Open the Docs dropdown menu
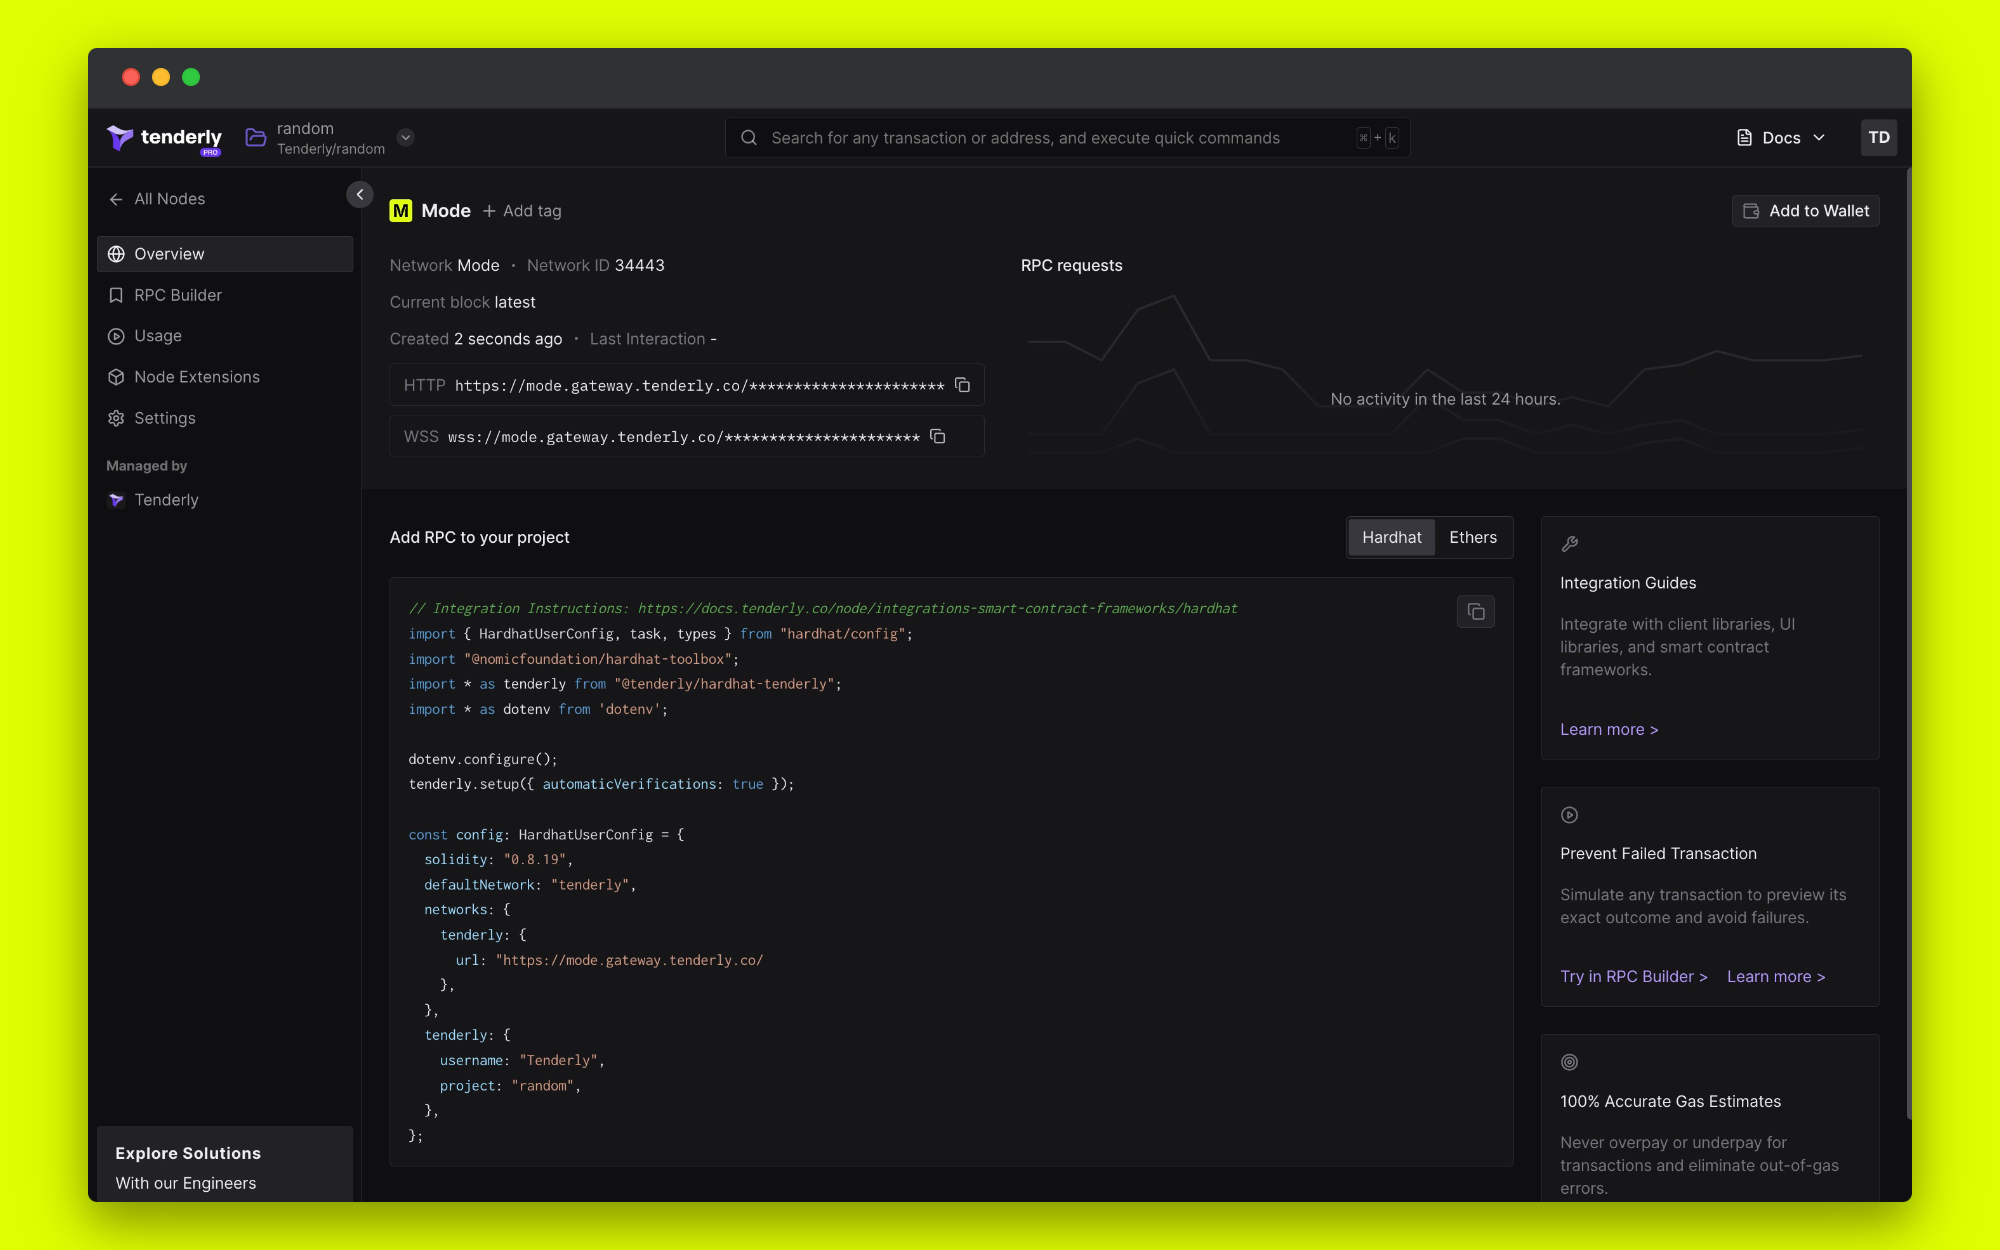The height and width of the screenshot is (1250, 2000). pos(1781,138)
